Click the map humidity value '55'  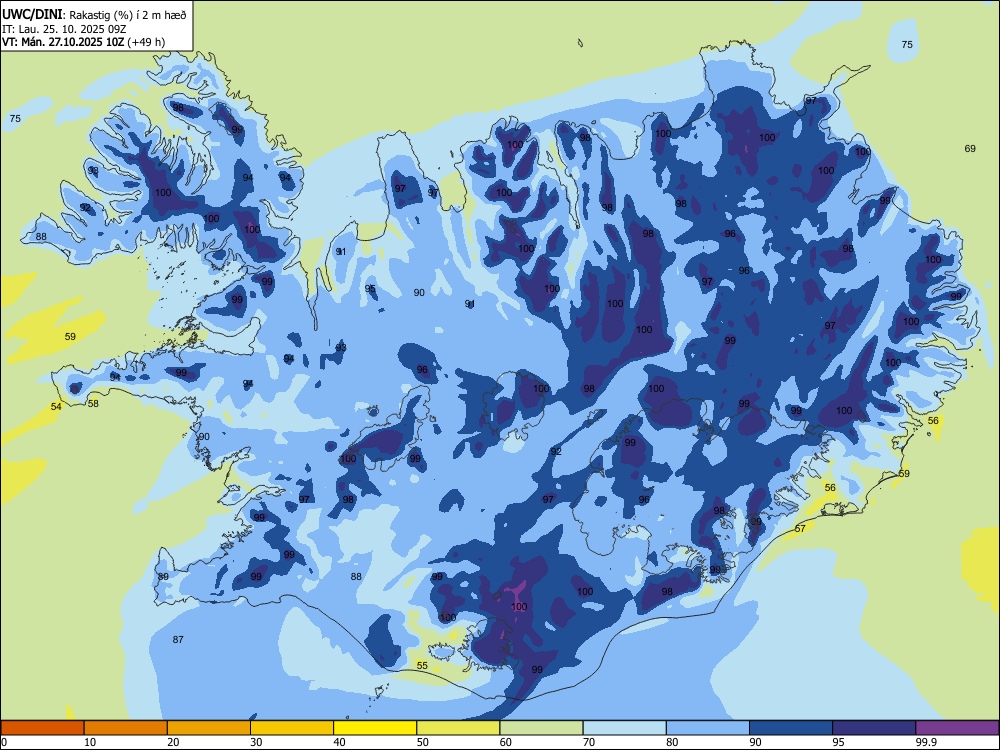click(422, 665)
